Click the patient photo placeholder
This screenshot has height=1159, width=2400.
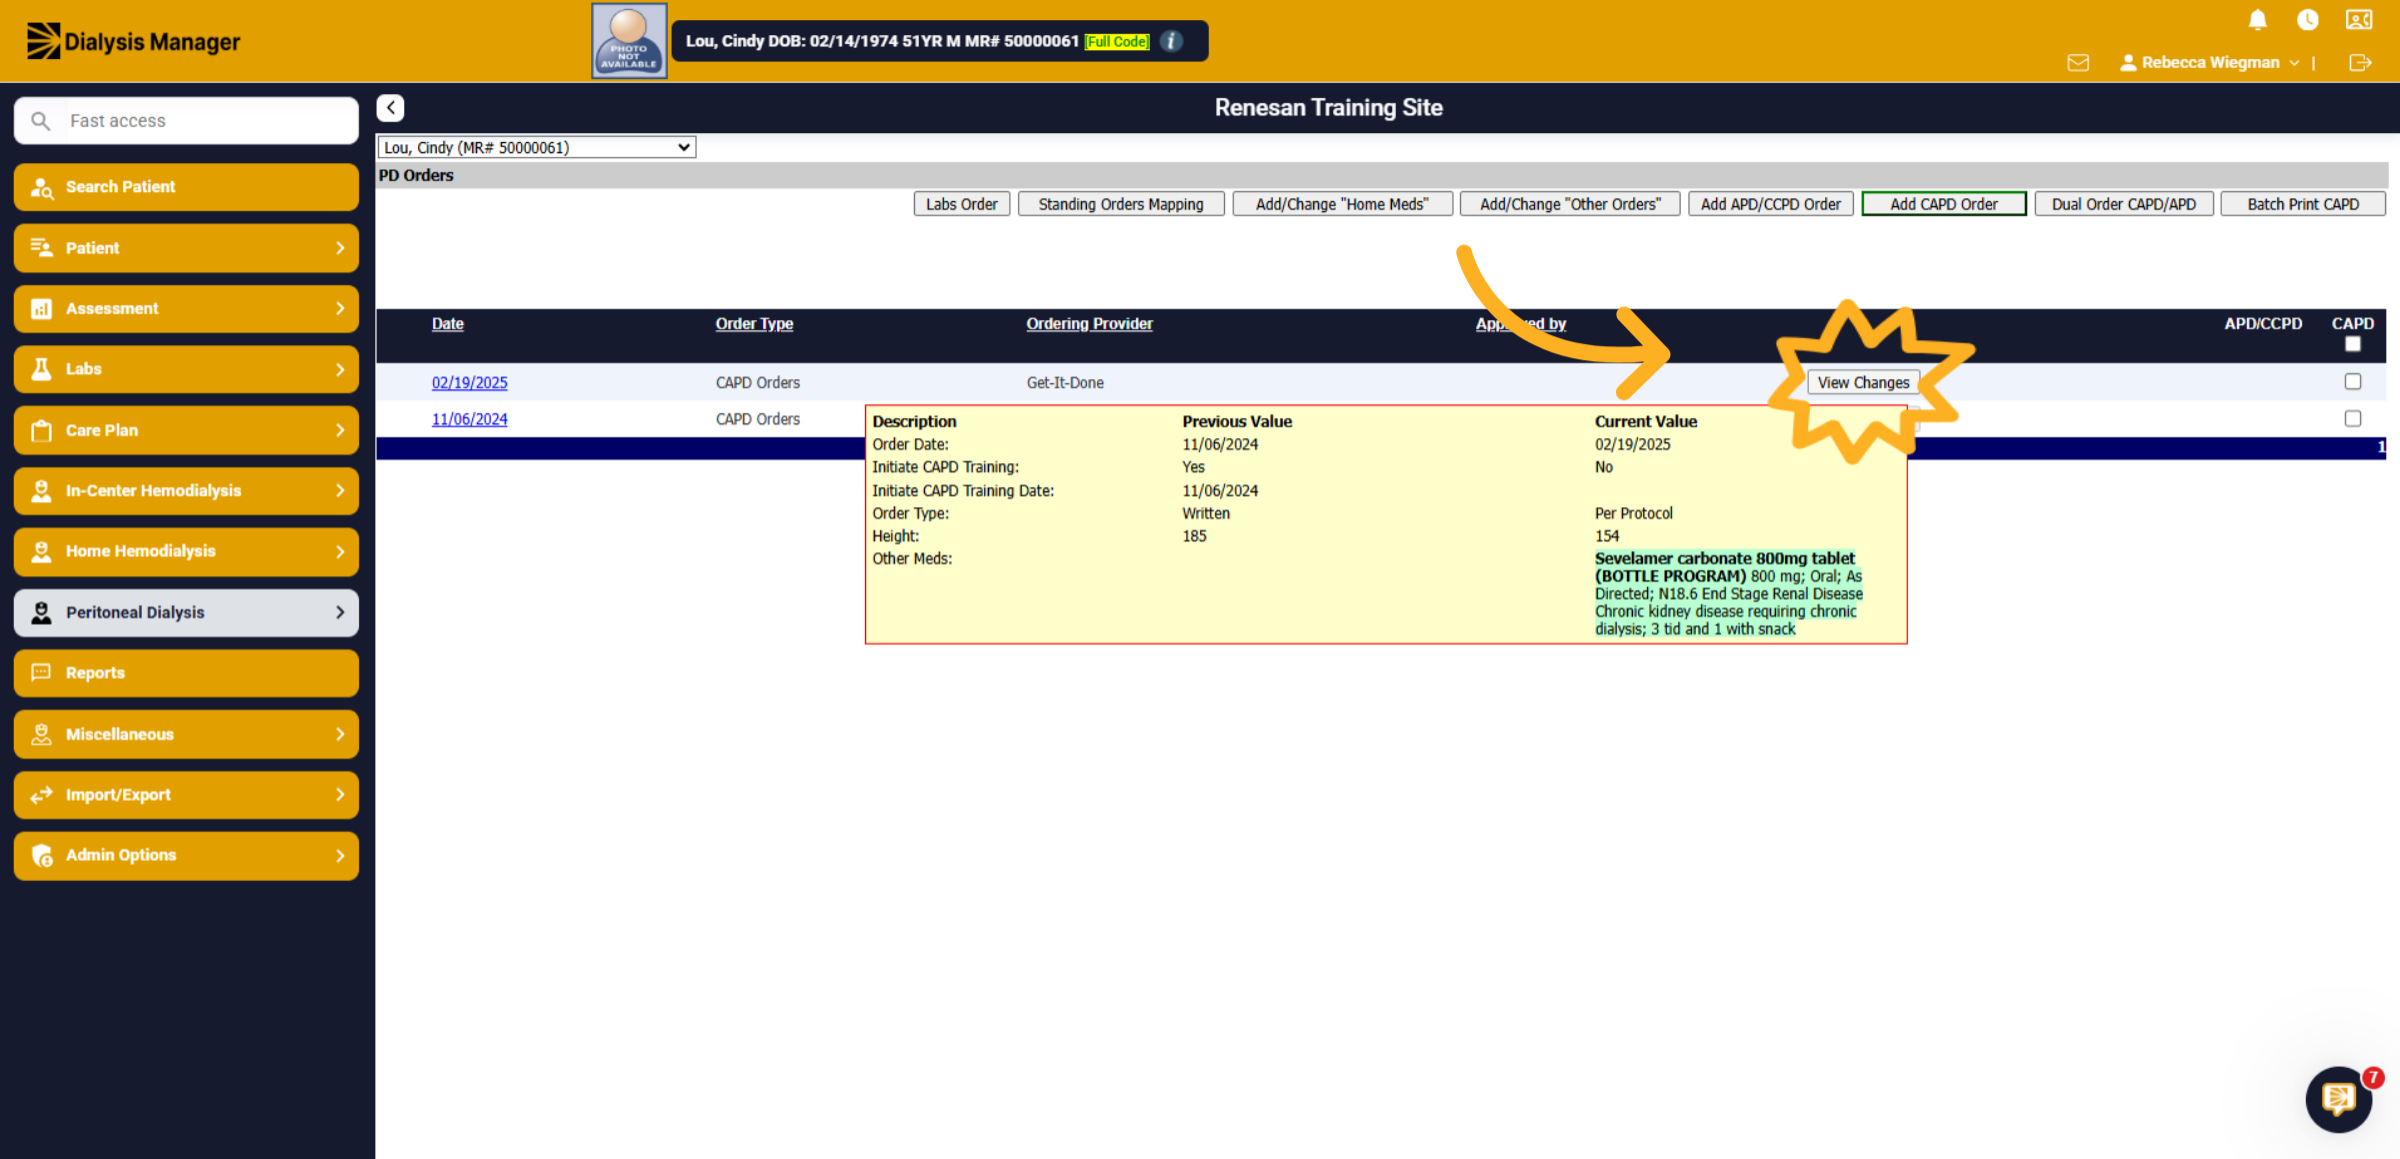coord(629,40)
